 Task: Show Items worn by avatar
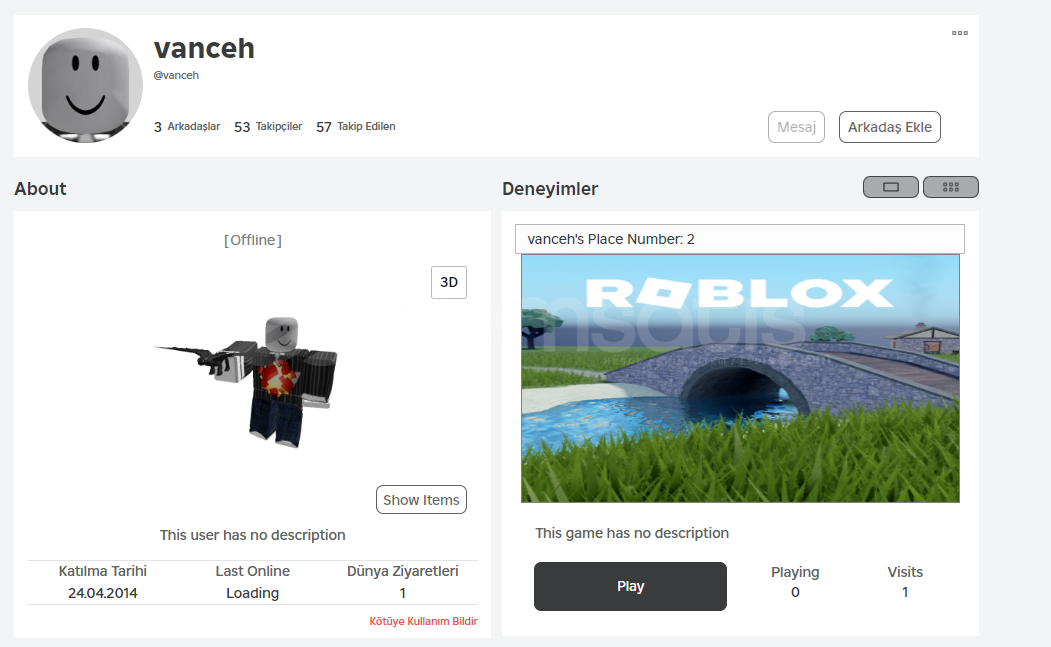421,499
